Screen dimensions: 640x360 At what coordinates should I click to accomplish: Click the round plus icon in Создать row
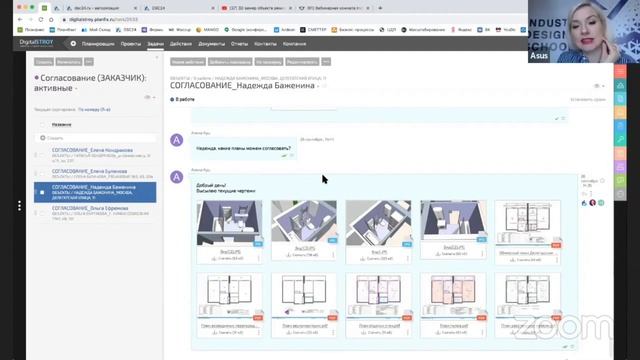coord(42,138)
